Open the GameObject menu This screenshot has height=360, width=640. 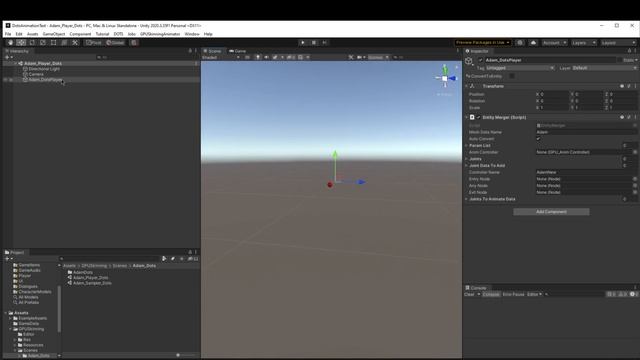tap(54, 34)
